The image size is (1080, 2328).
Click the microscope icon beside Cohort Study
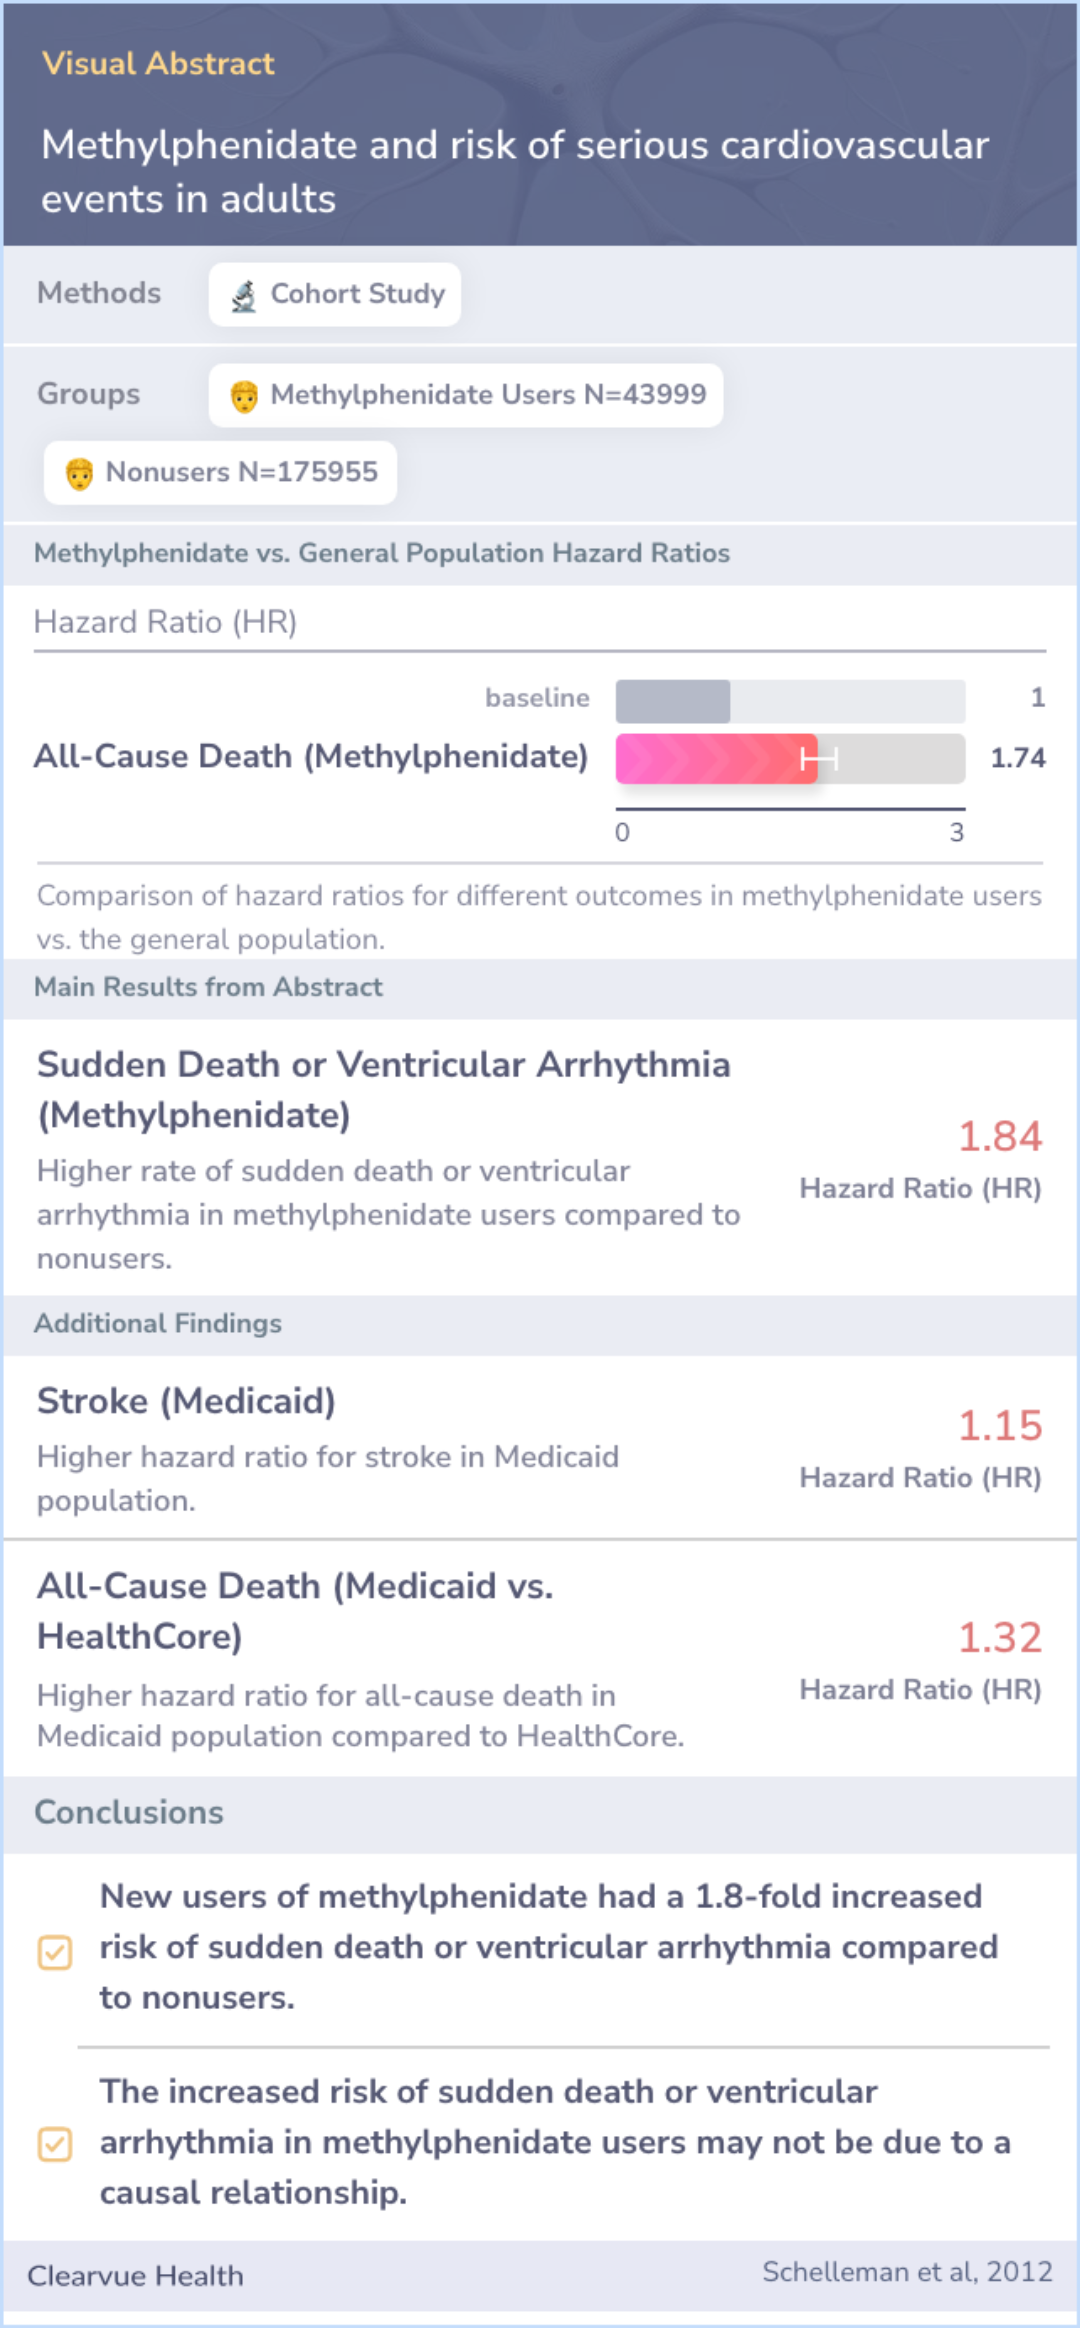(243, 295)
